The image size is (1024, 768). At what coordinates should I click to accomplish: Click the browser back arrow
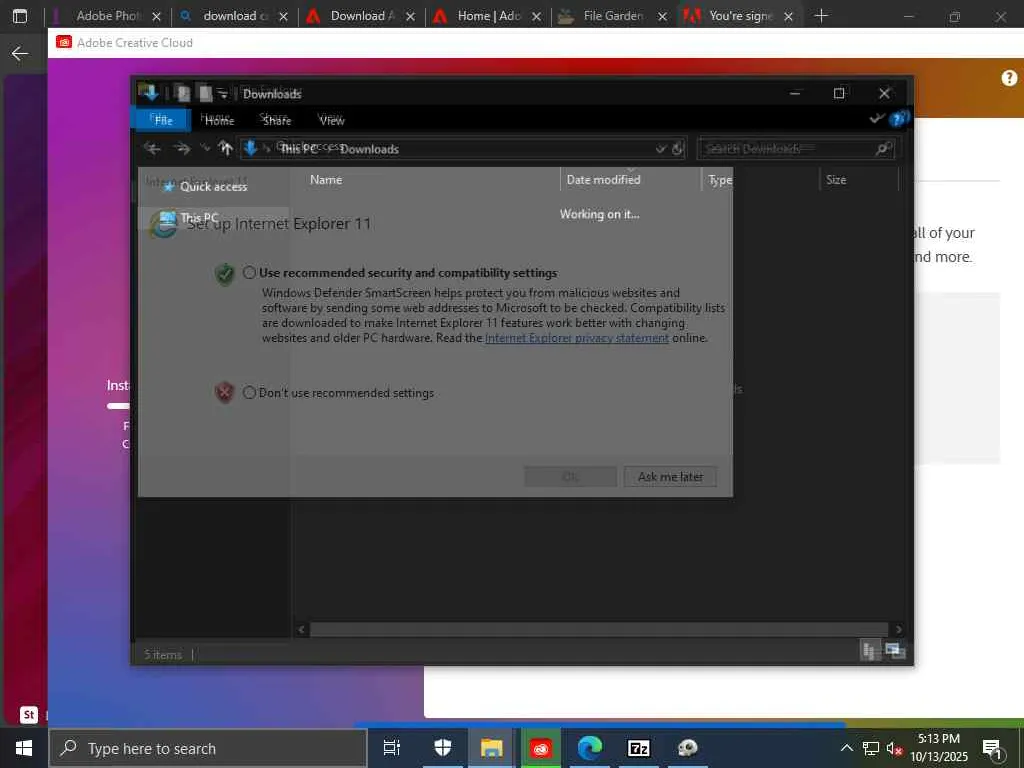pos(20,53)
